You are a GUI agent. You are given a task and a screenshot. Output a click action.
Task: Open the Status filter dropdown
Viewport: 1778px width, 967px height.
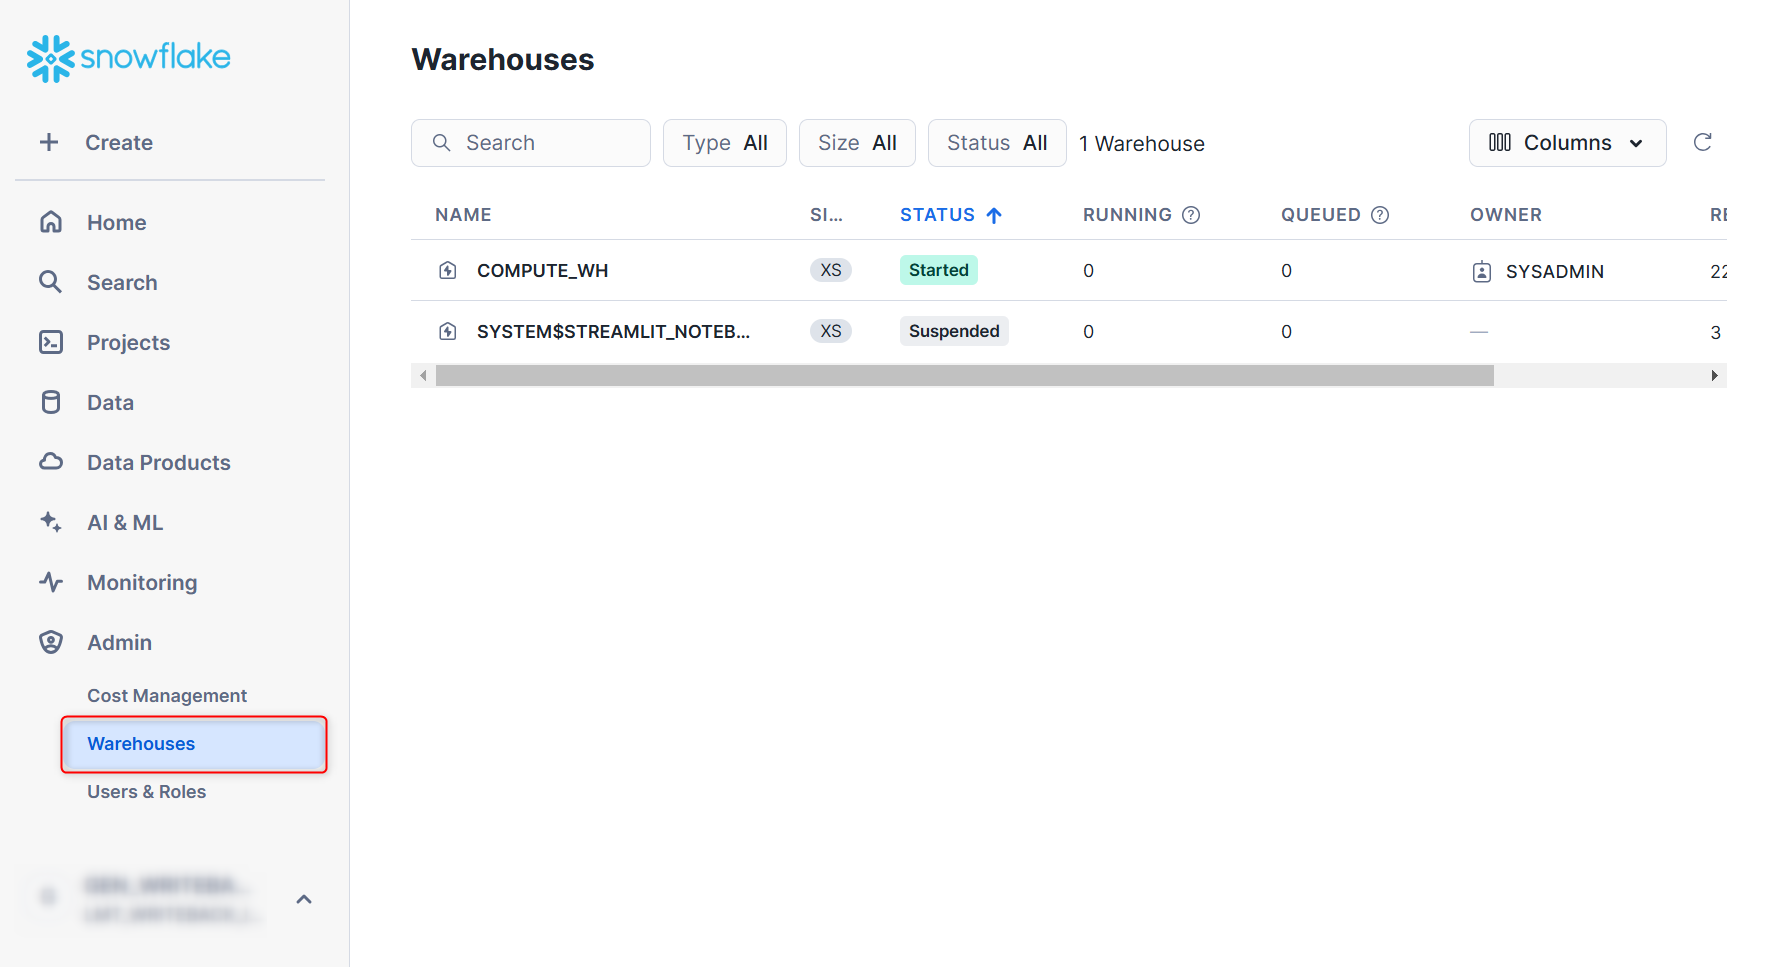click(x=996, y=143)
